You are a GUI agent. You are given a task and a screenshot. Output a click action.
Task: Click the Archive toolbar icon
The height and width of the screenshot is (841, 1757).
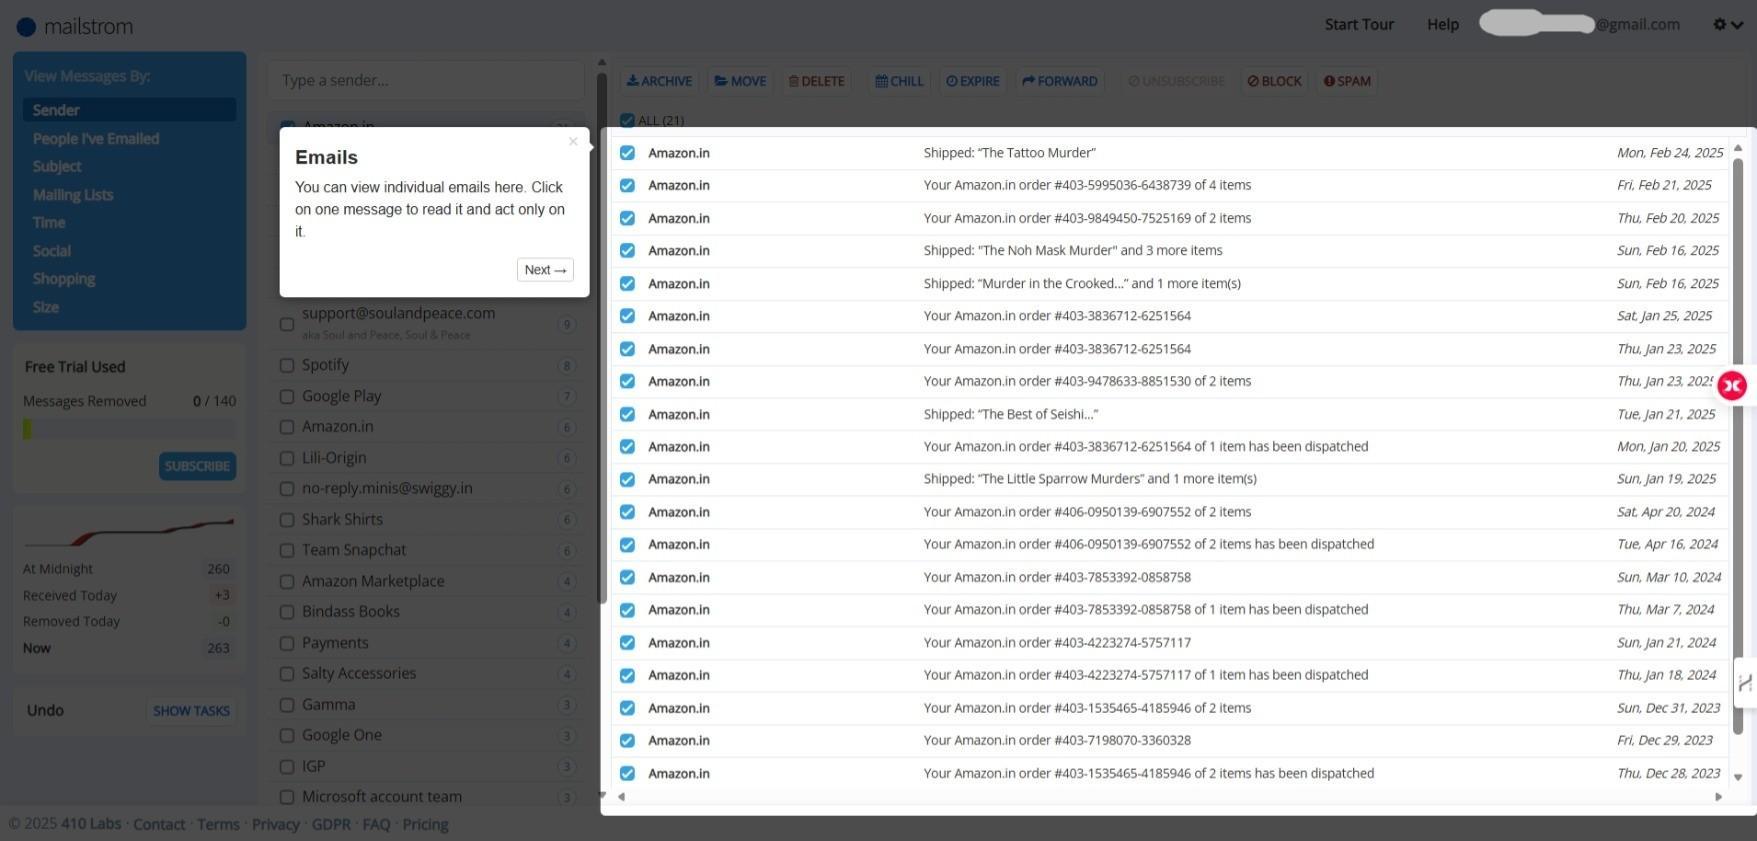[633, 81]
